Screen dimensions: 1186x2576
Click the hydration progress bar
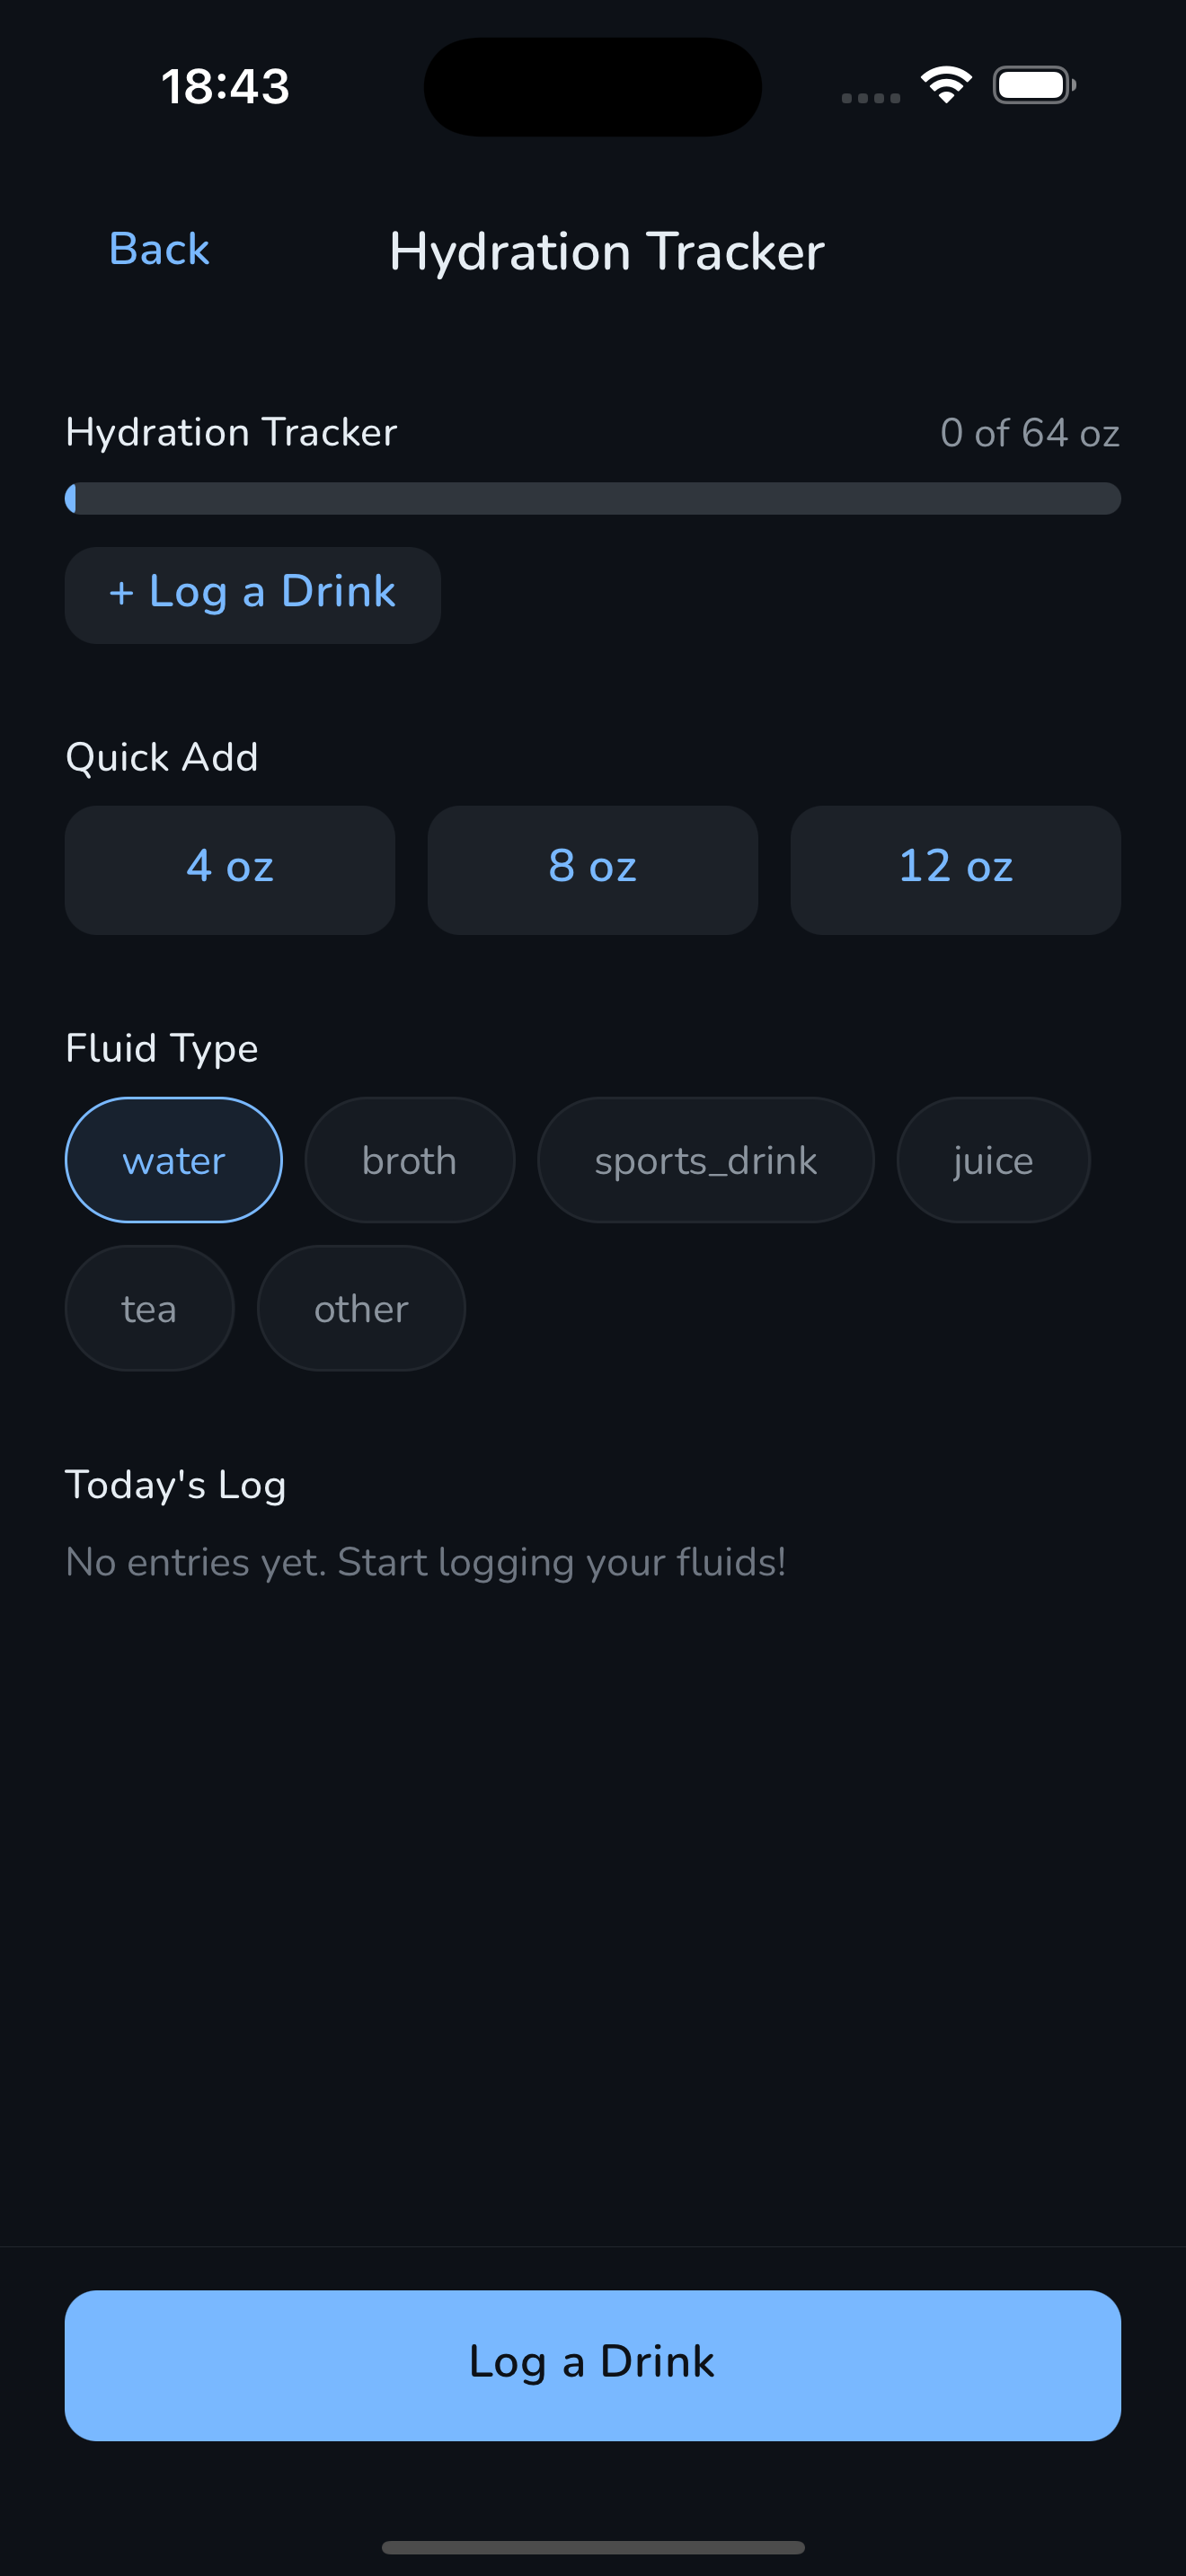point(592,498)
